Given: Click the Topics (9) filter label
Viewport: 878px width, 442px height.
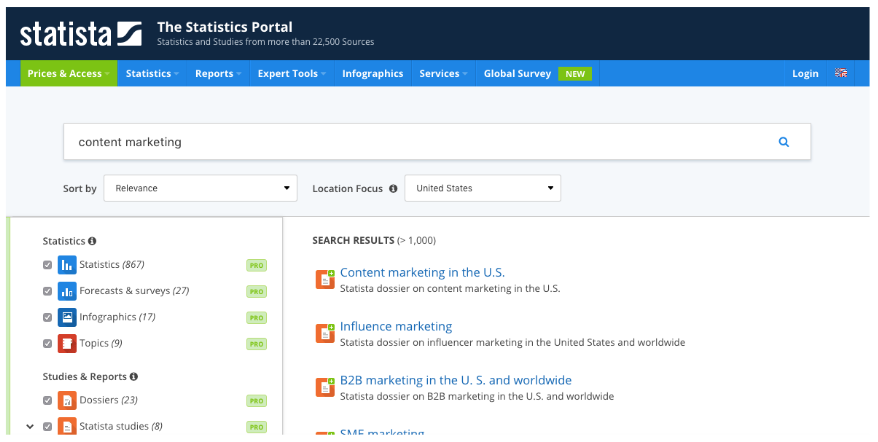Looking at the screenshot, I should 101,343.
